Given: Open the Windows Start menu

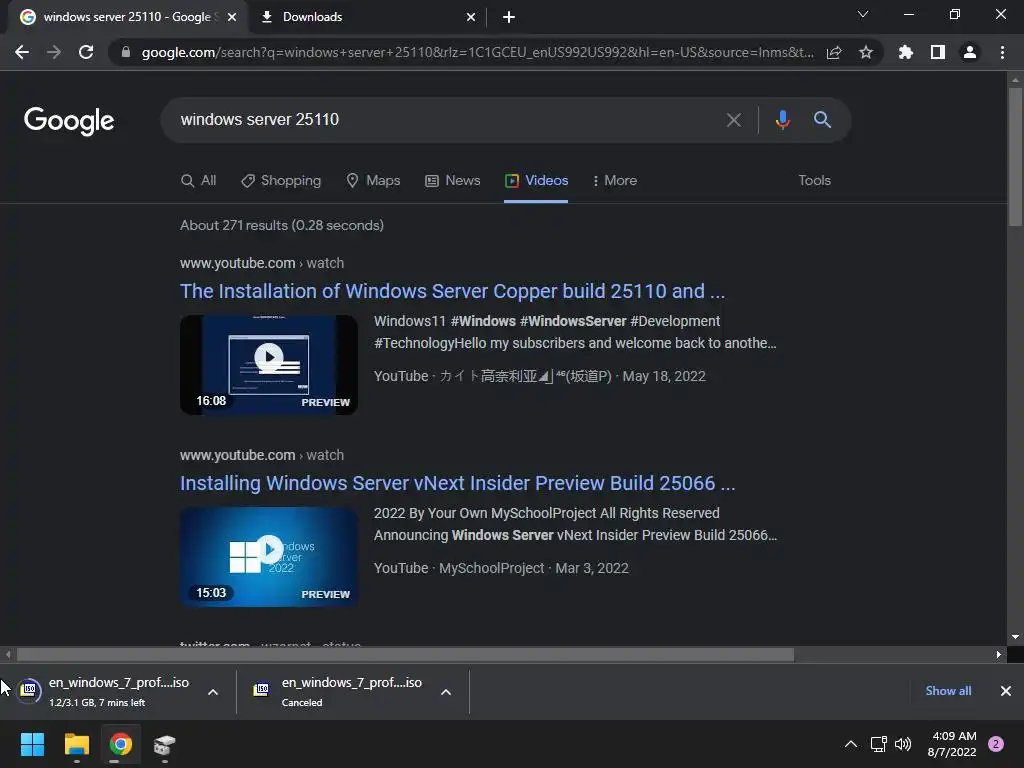Looking at the screenshot, I should tap(32, 744).
